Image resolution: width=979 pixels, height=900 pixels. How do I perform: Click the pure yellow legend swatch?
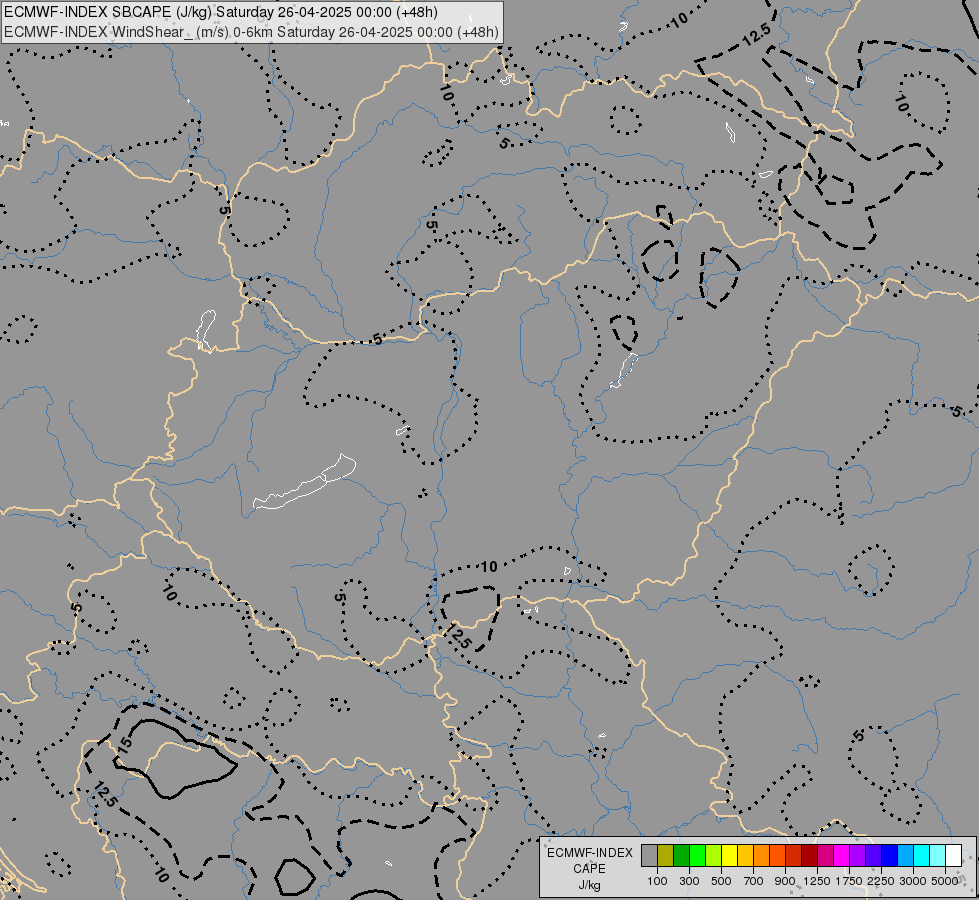(729, 855)
